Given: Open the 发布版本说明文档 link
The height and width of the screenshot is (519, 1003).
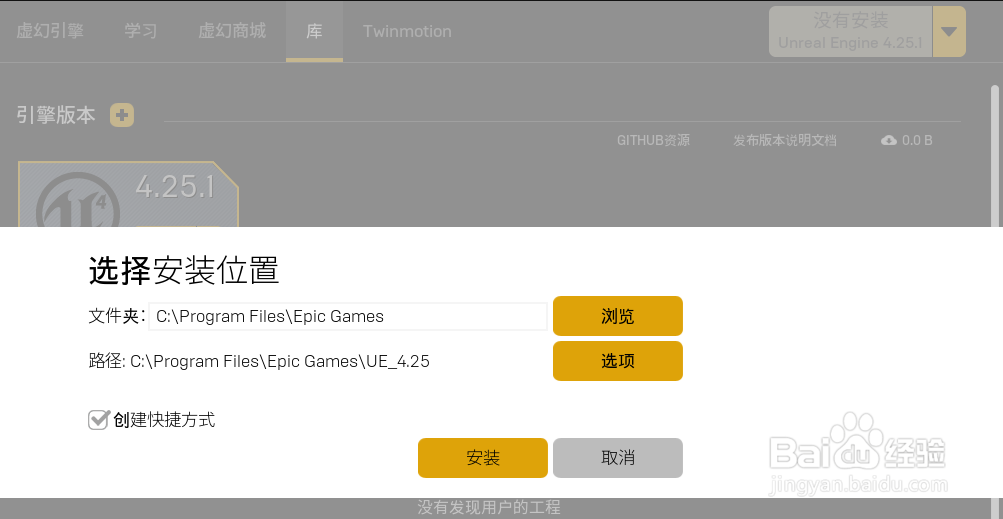Looking at the screenshot, I should click(784, 140).
